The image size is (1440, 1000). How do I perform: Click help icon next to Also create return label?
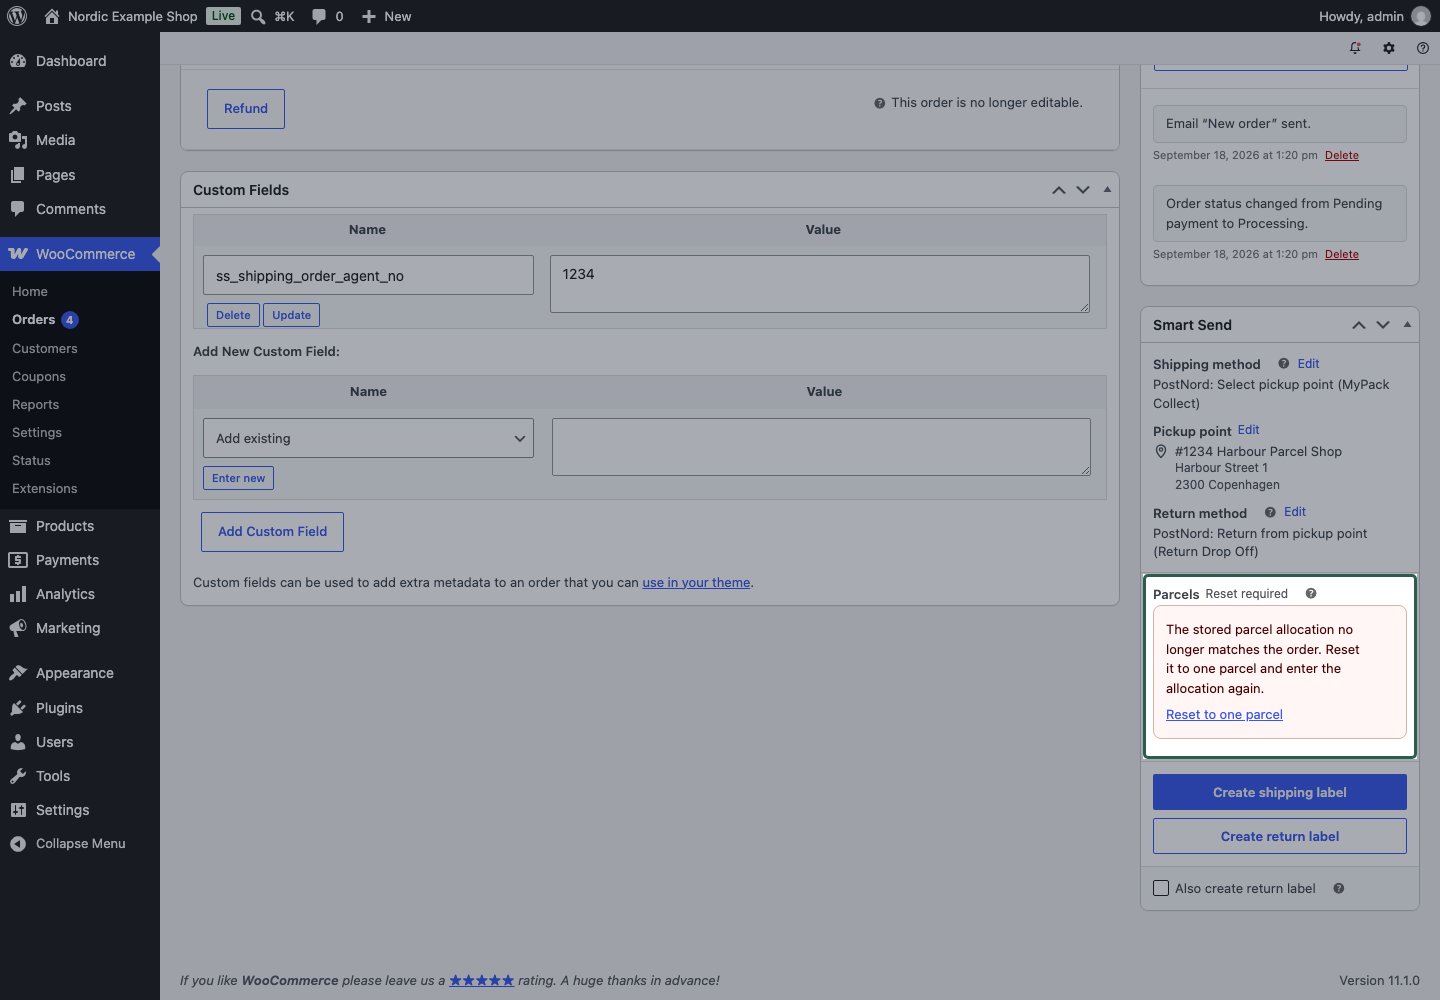point(1339,888)
